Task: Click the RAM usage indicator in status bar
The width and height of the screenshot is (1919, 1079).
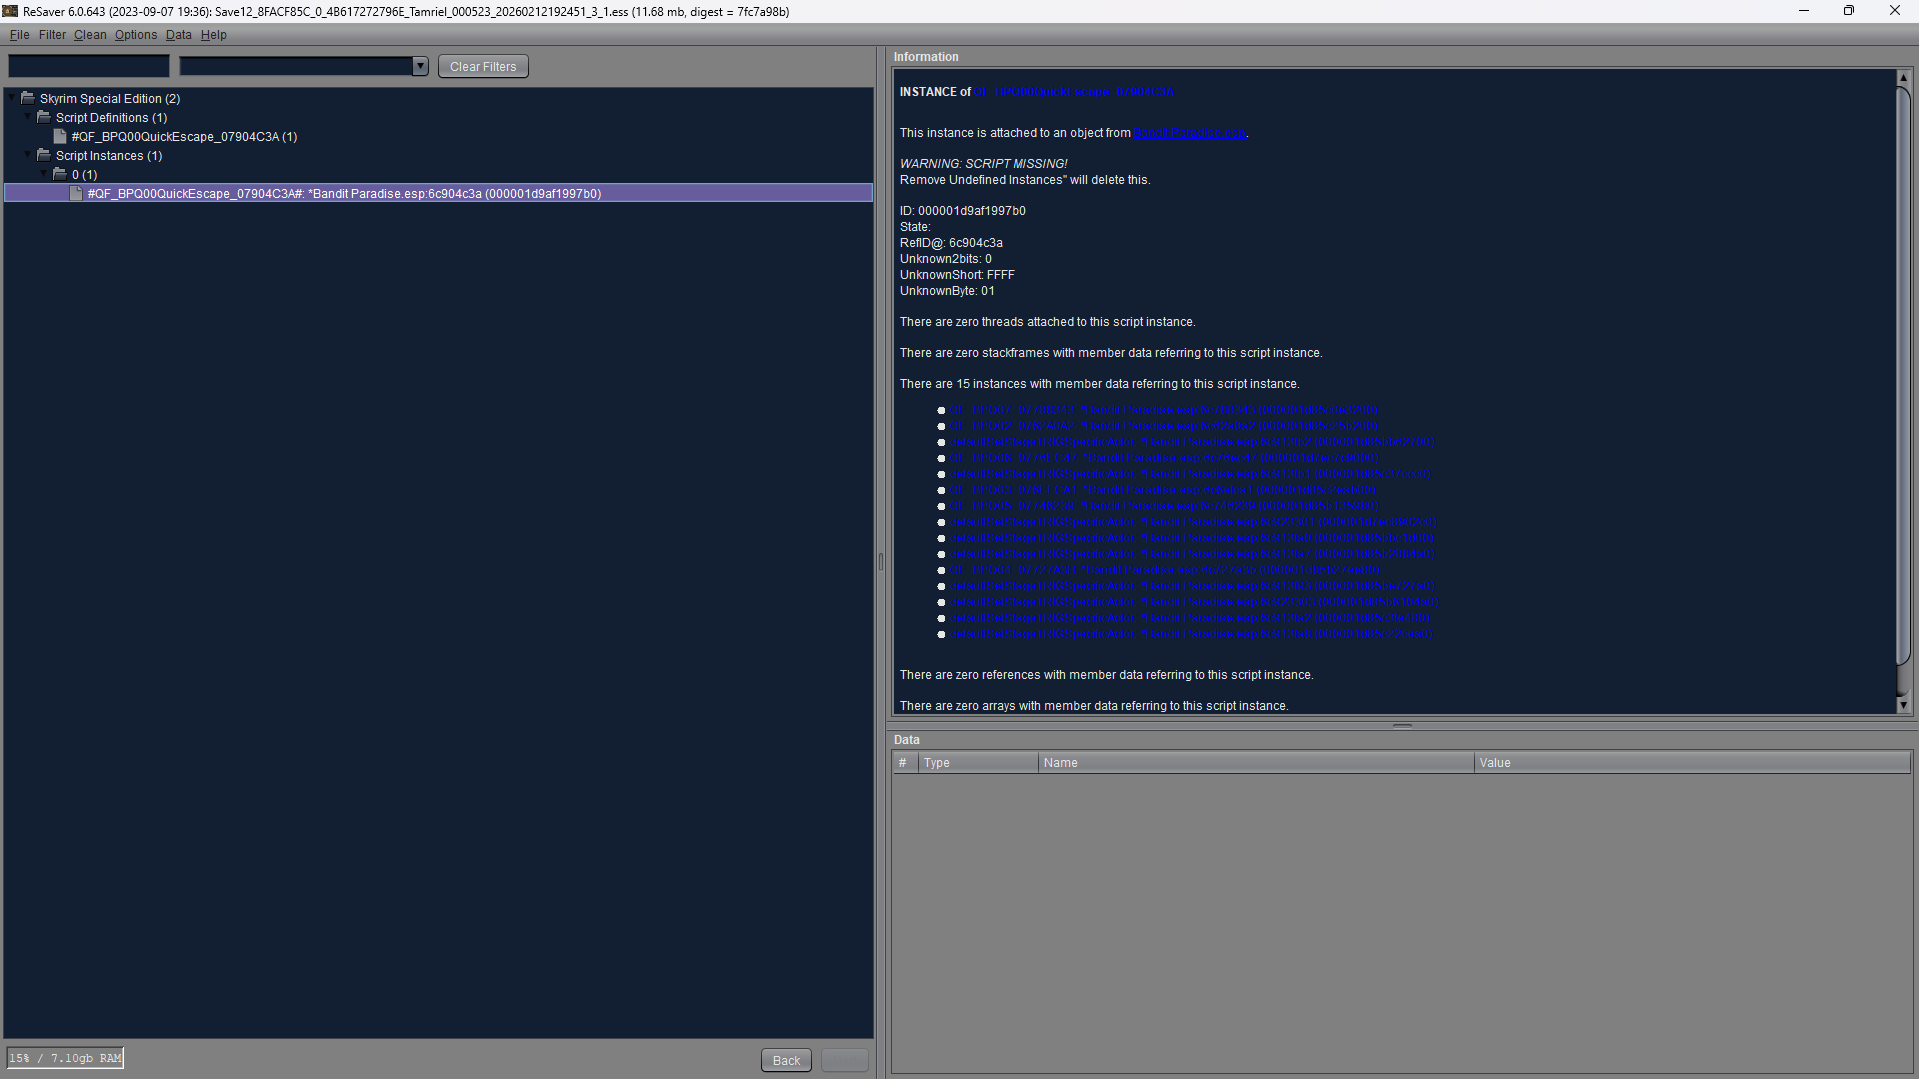Action: tap(66, 1058)
